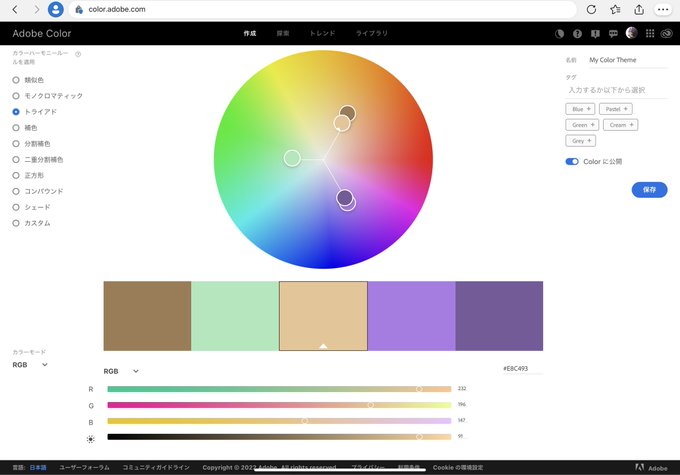Viewport: 680px width, 475px height.
Task: Open the Adobe account avatar
Action: pos(631,33)
